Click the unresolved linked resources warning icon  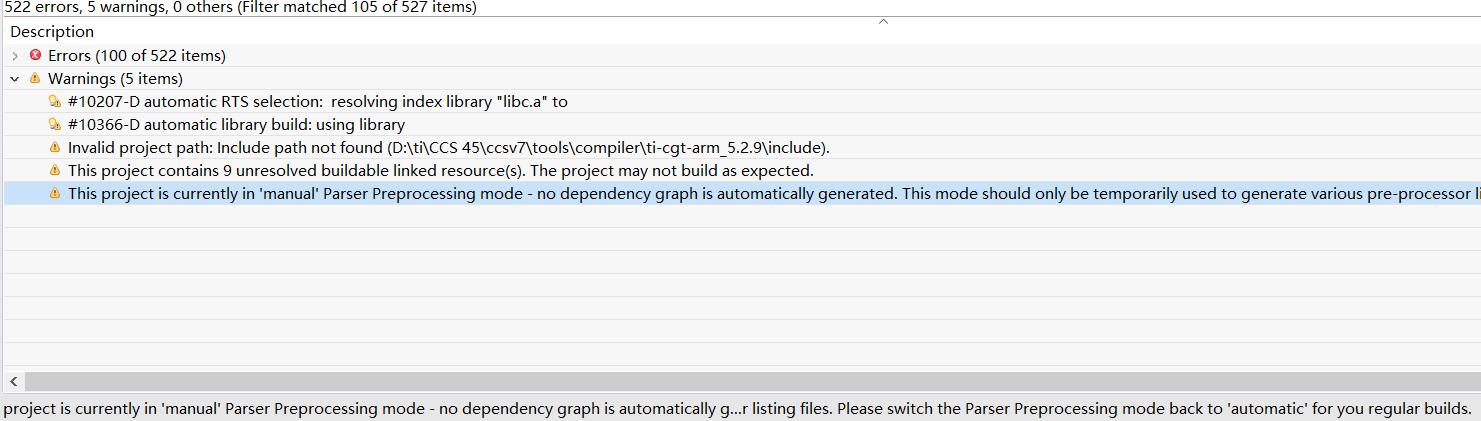point(55,170)
